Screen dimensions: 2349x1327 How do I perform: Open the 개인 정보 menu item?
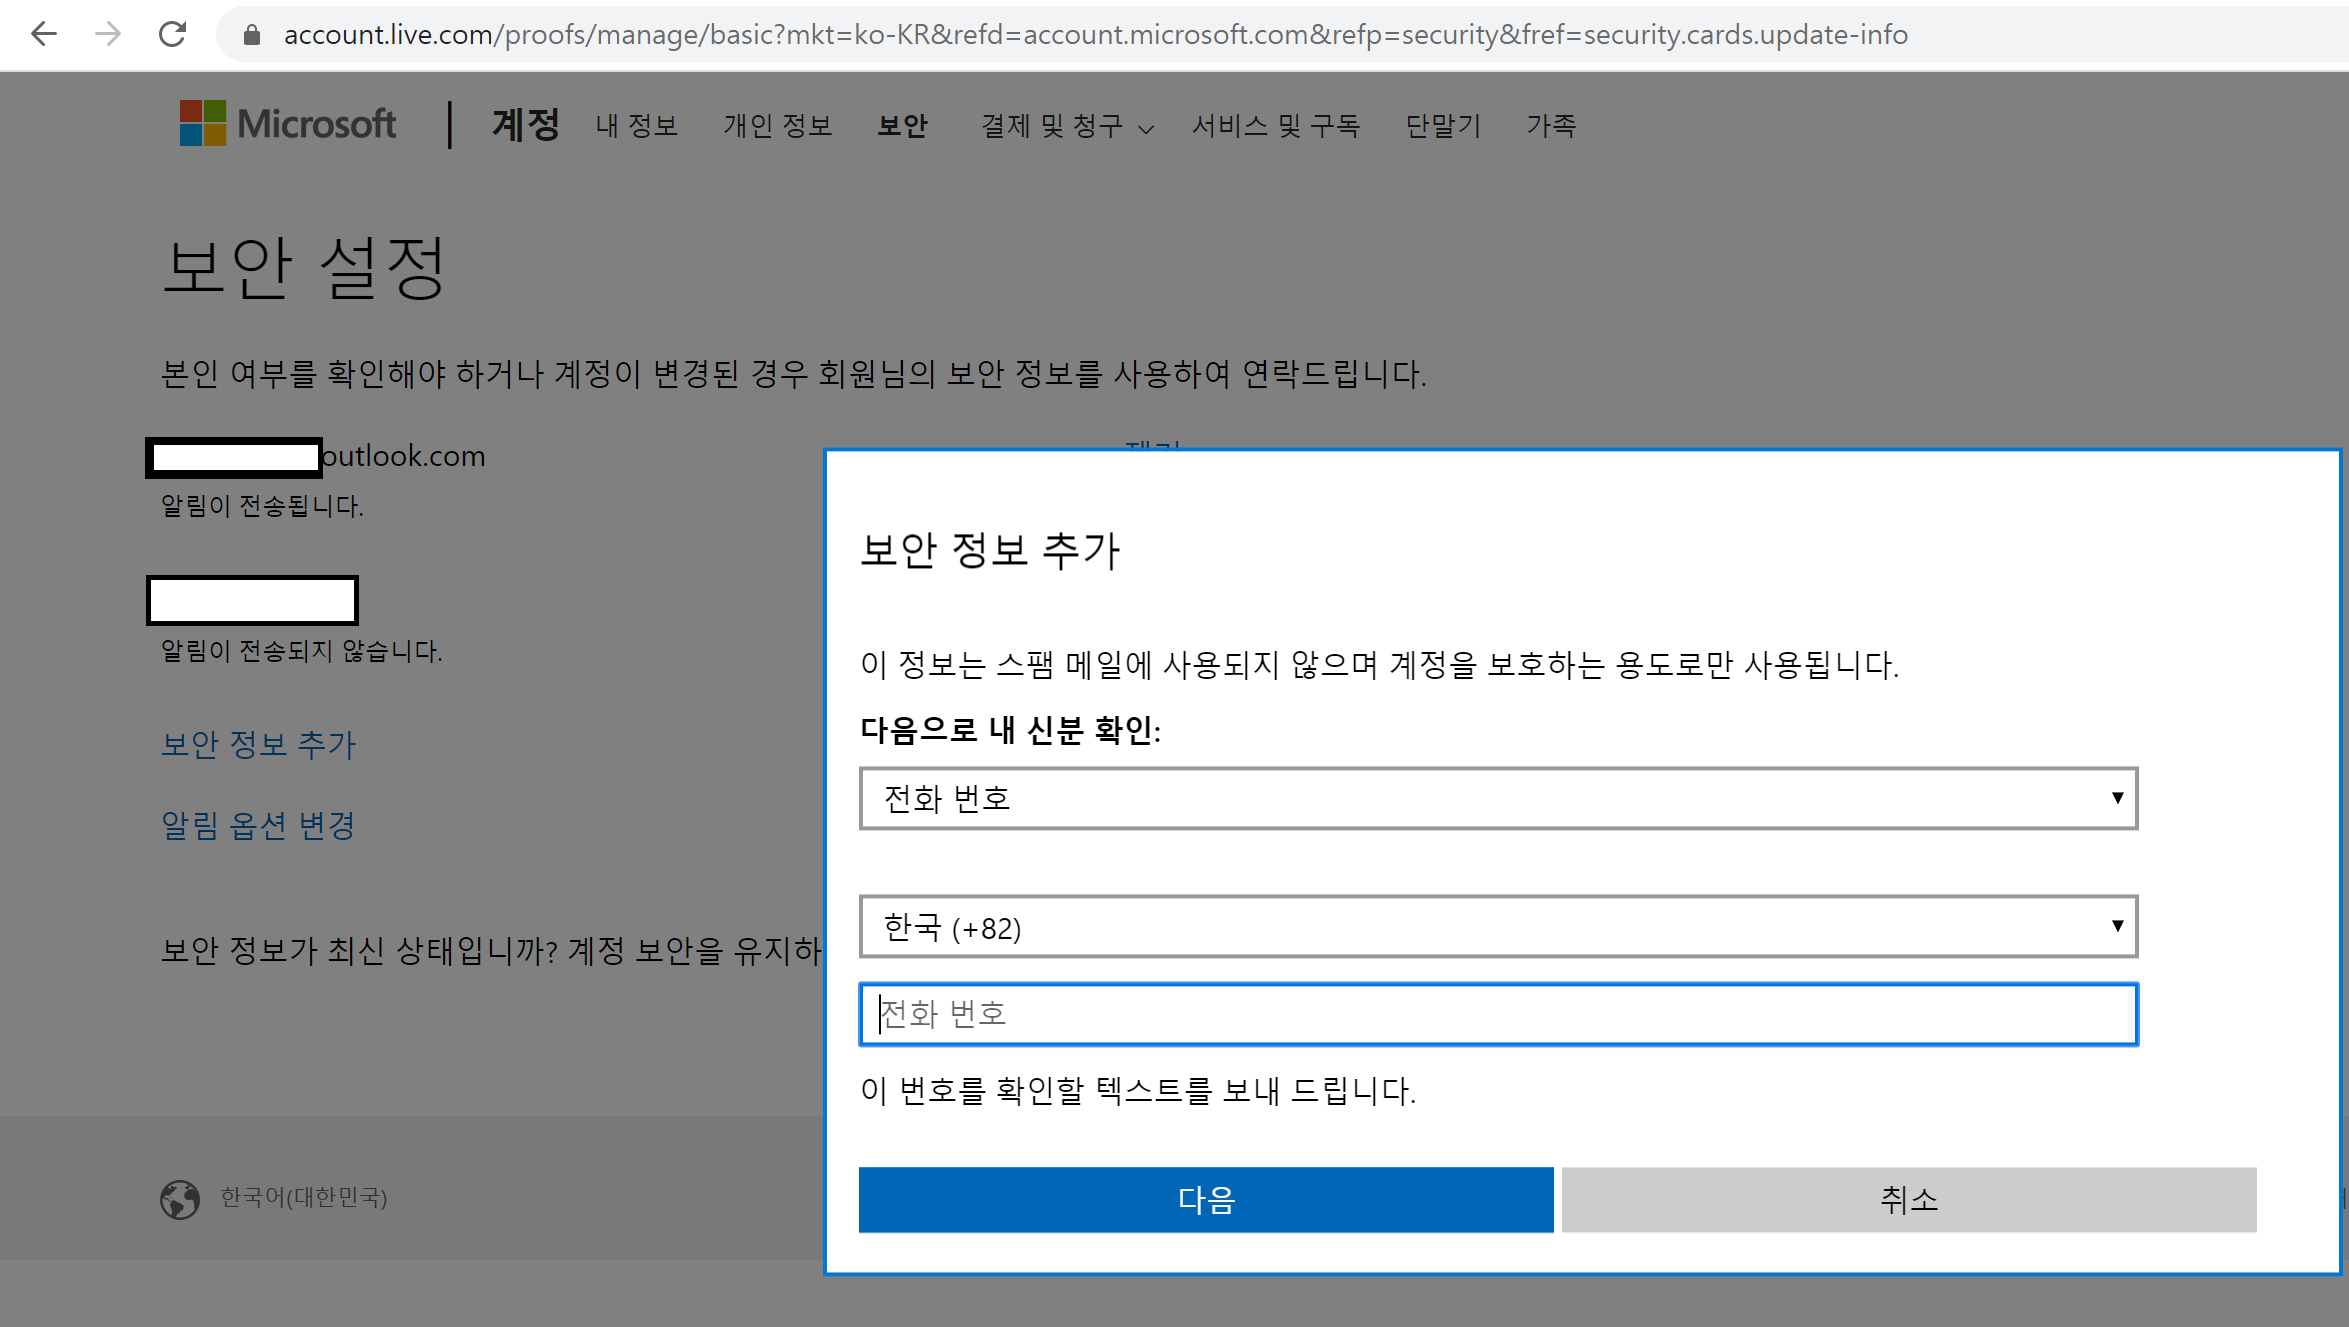[778, 126]
